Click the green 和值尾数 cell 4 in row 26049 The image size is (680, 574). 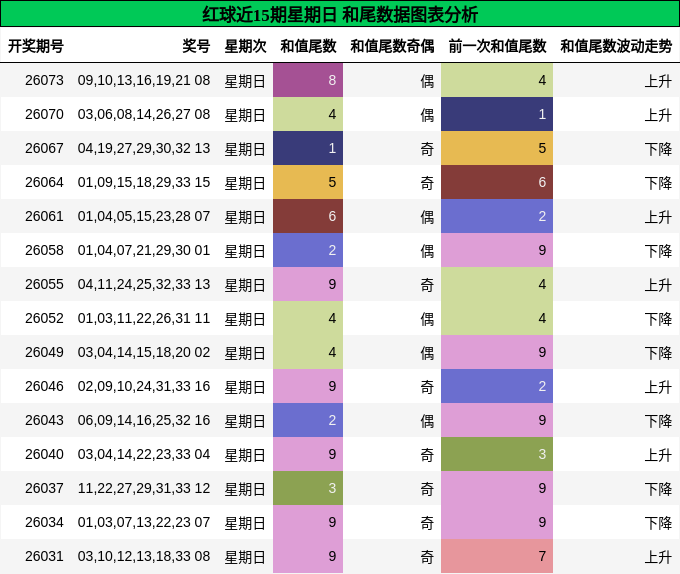coord(308,352)
